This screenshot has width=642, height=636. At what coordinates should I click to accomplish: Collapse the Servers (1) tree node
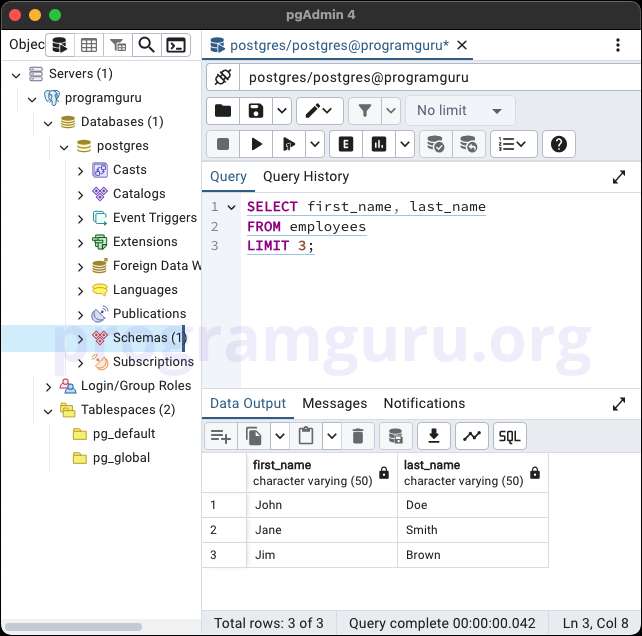pos(16,75)
